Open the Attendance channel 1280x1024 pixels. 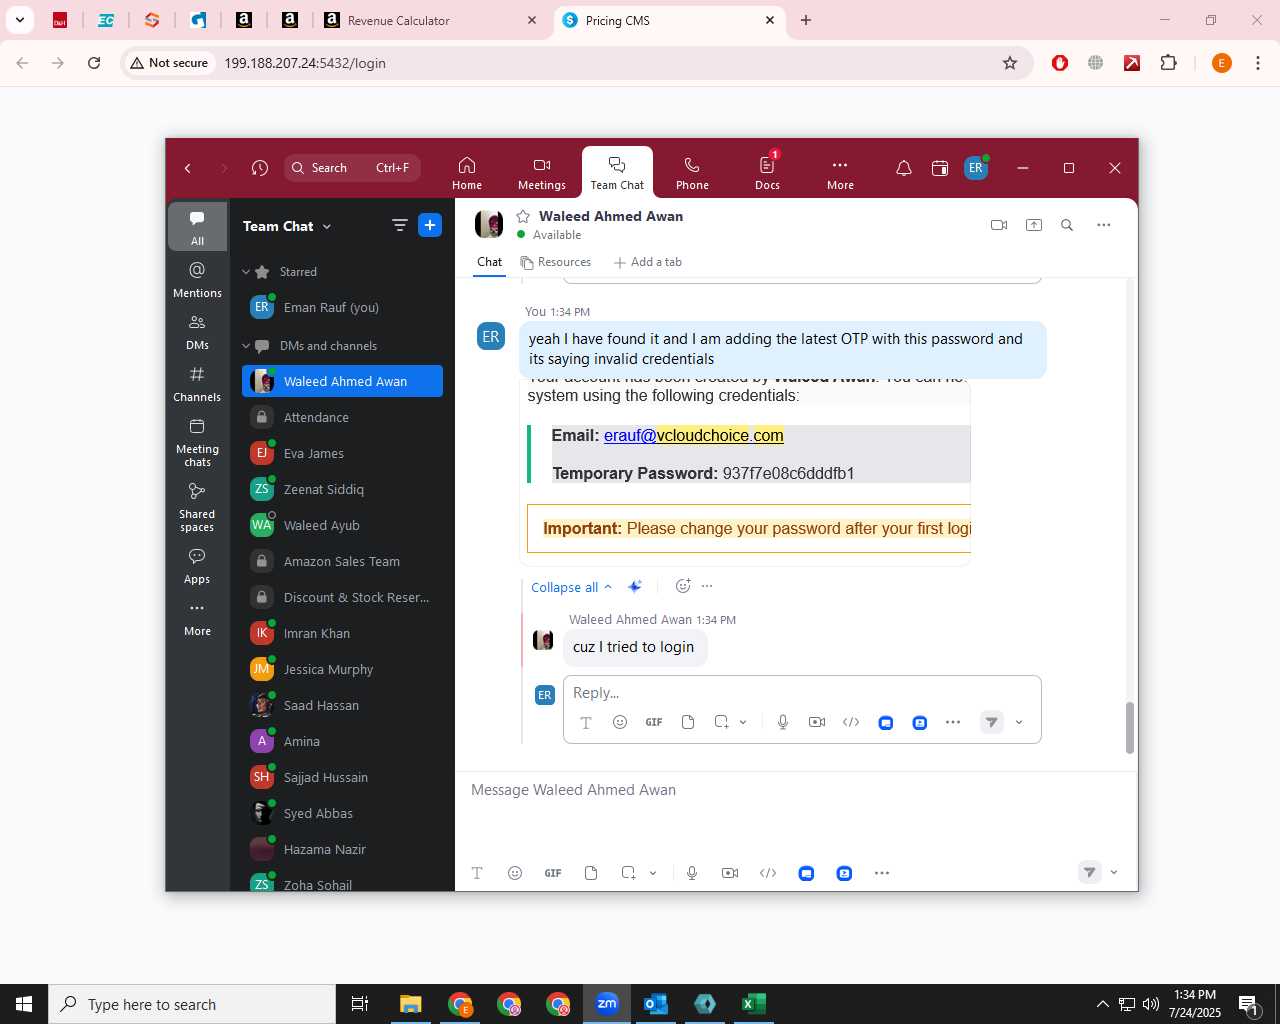point(342,417)
